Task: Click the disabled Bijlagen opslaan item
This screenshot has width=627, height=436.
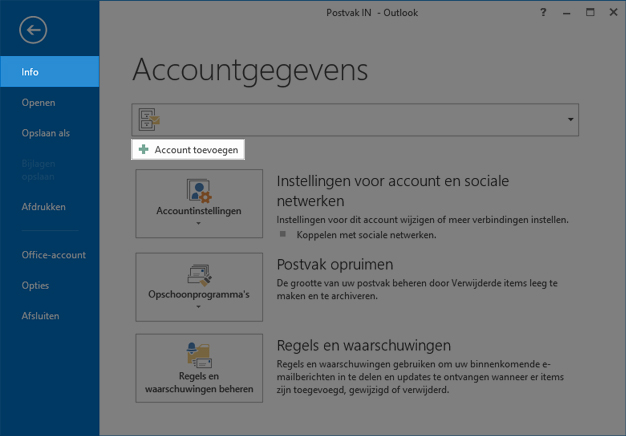Action: pos(38,170)
